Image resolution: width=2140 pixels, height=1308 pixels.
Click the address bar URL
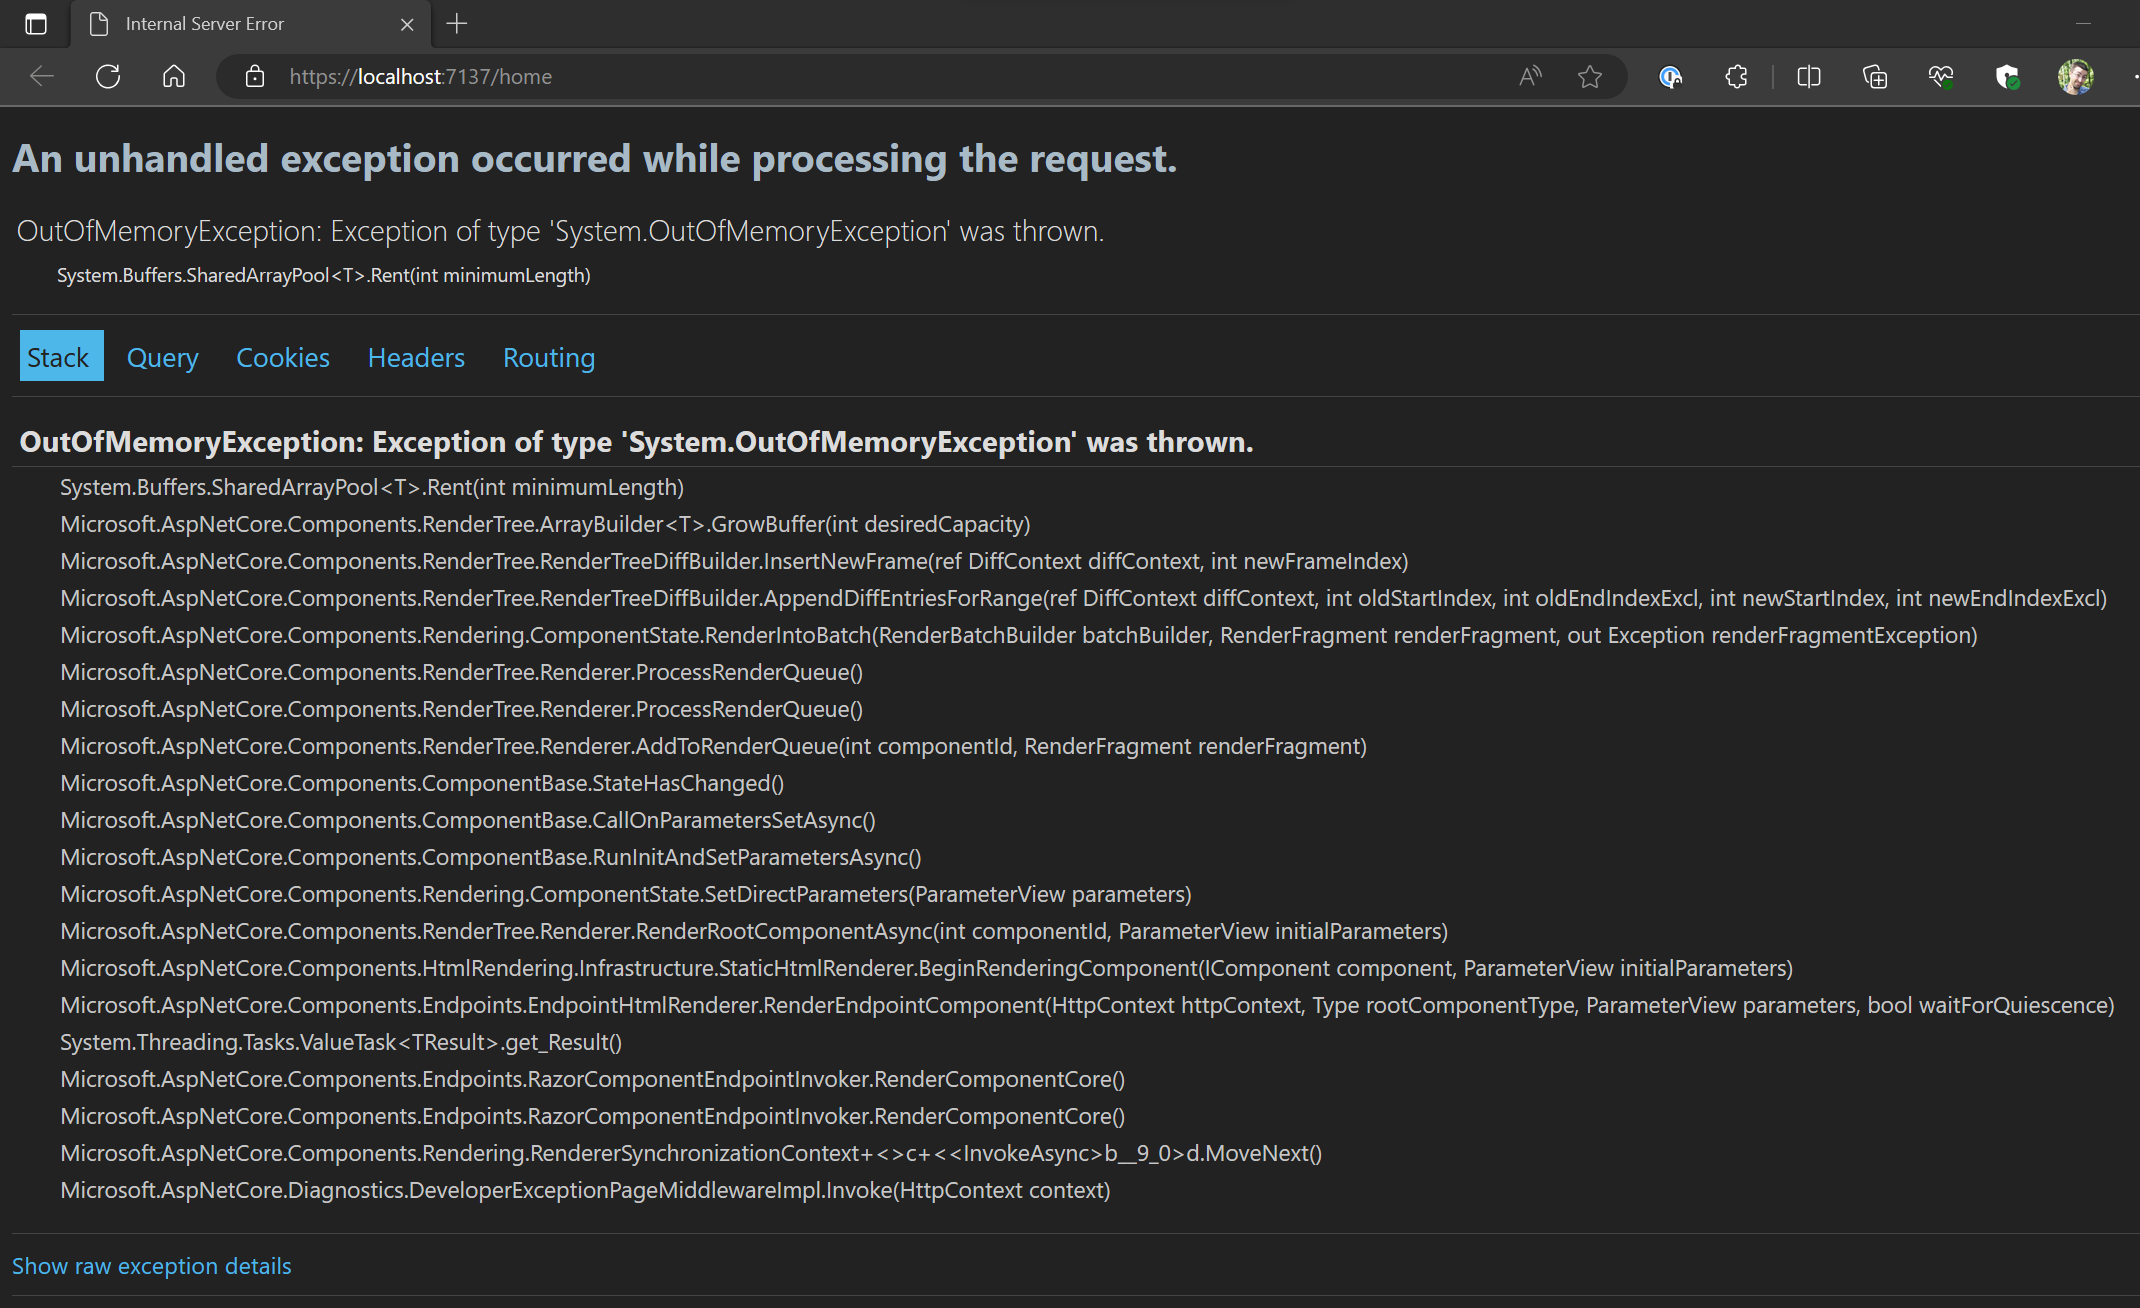click(x=420, y=76)
